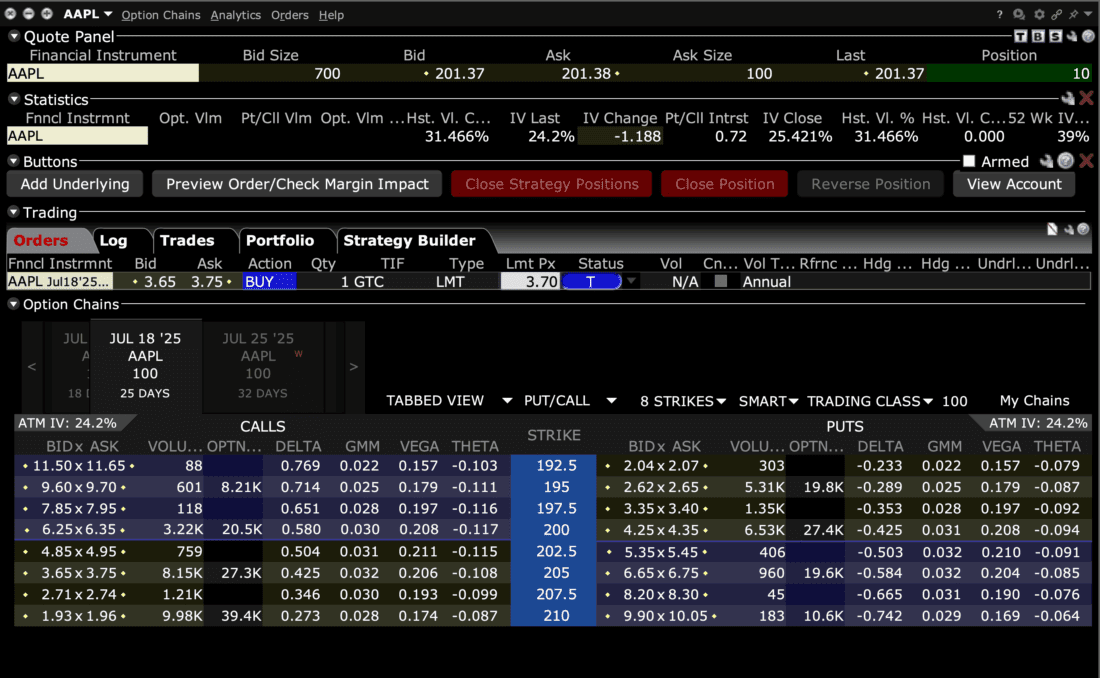Configure the Quote Panel with its wrench icon
This screenshot has height=678, width=1100.
coord(1071,36)
